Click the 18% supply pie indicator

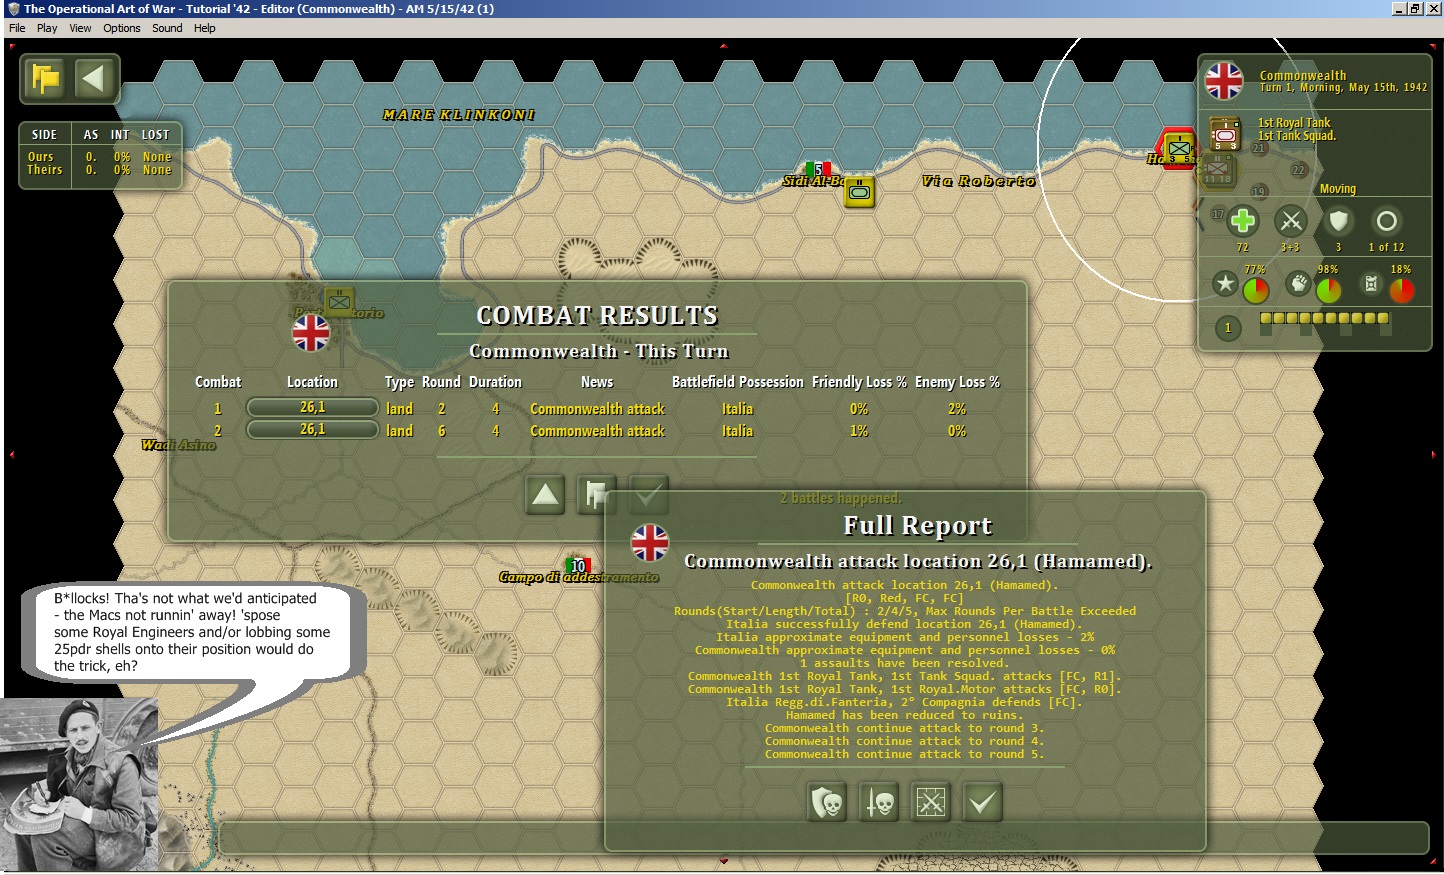(x=1402, y=290)
